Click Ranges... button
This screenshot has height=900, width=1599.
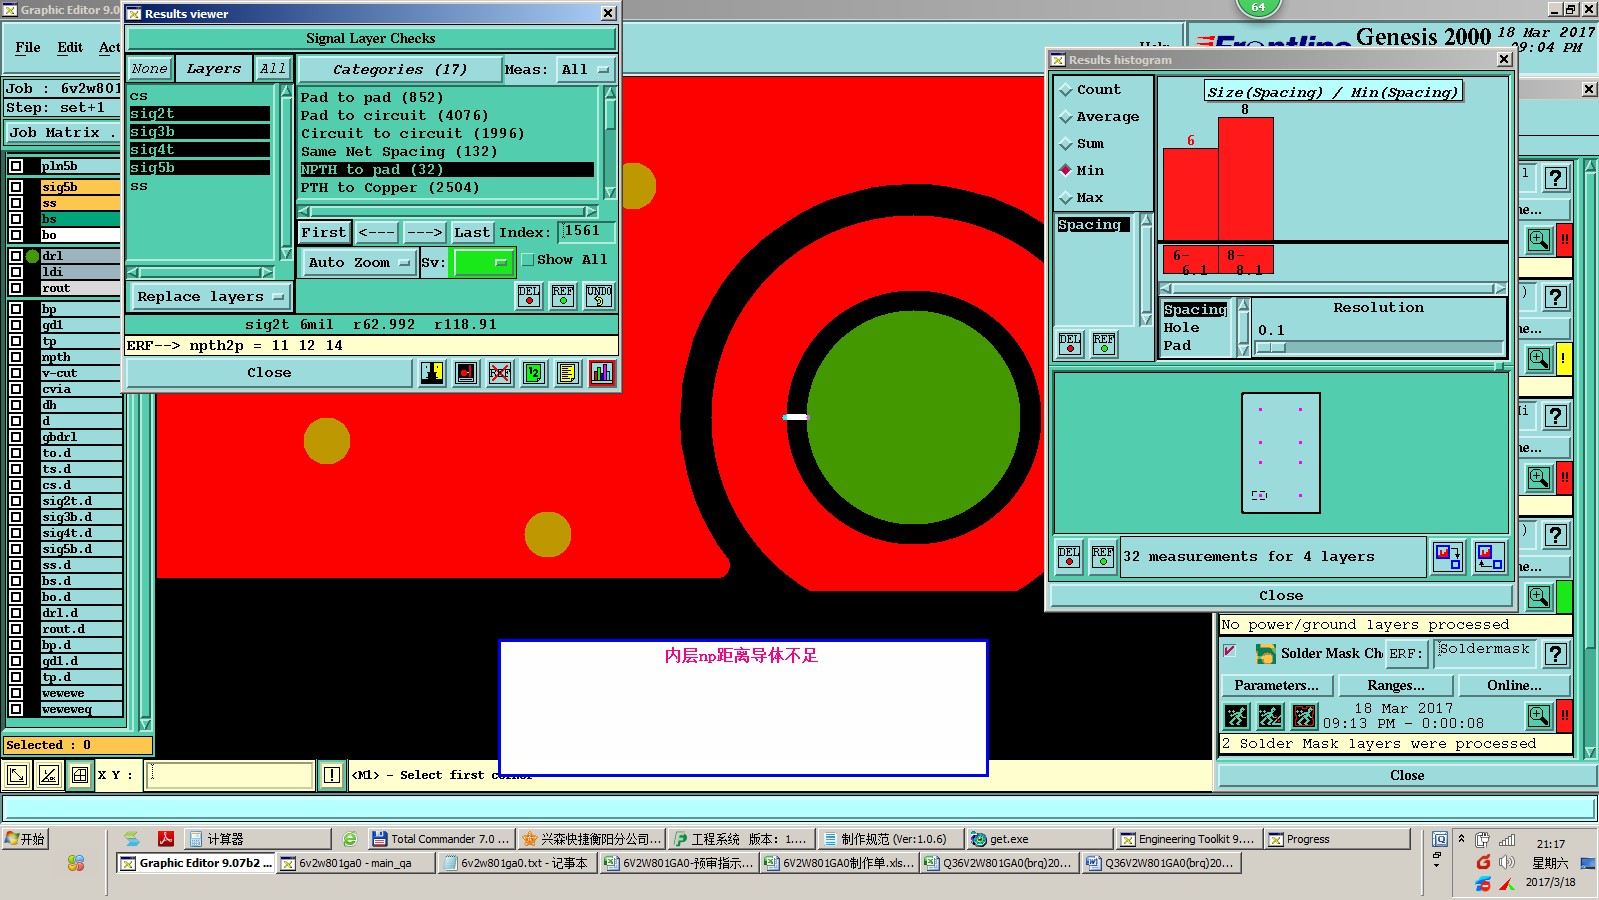click(1396, 686)
